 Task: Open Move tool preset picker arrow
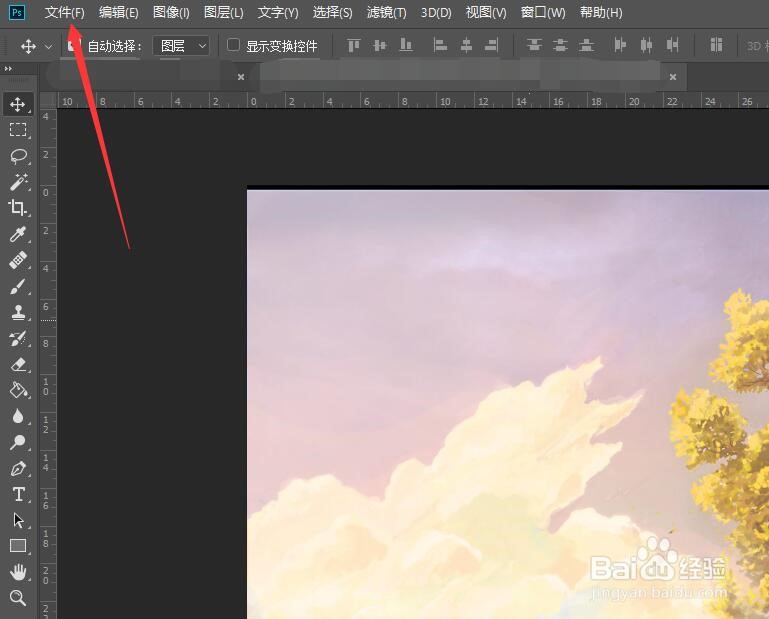[x=48, y=47]
